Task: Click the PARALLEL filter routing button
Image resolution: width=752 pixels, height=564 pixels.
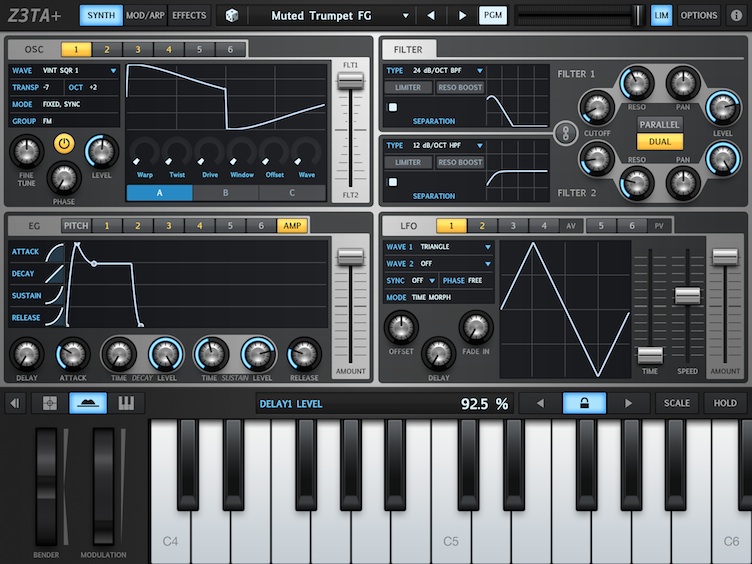Action: tap(659, 124)
